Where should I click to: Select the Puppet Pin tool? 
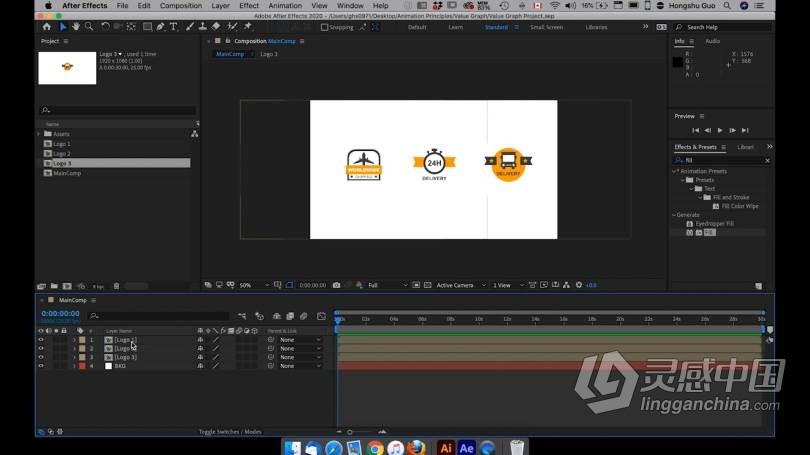point(248,27)
